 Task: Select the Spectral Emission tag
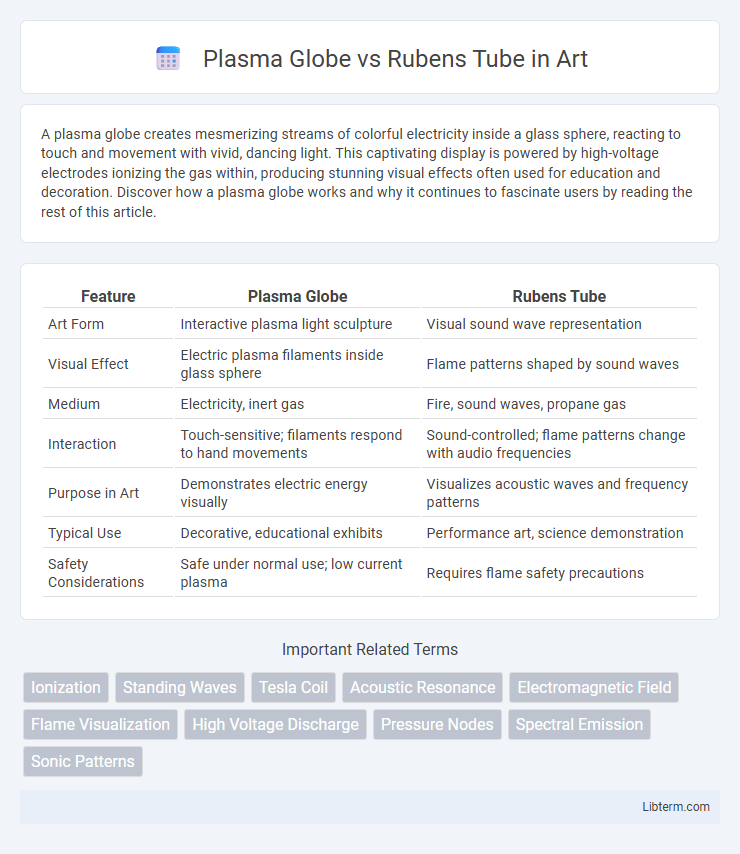[579, 724]
